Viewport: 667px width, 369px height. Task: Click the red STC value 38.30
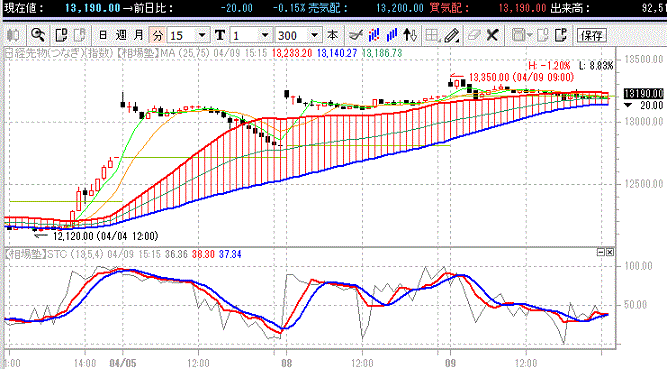click(x=203, y=255)
